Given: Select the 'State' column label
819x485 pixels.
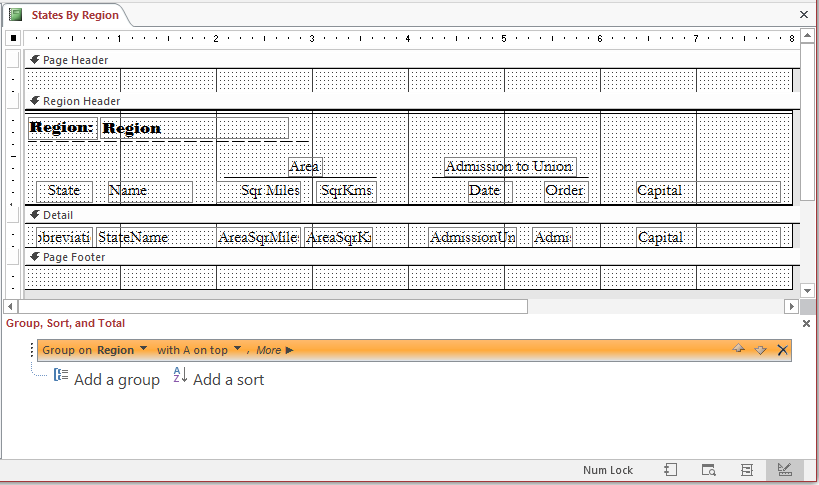Looking at the screenshot, I should tap(64, 191).
